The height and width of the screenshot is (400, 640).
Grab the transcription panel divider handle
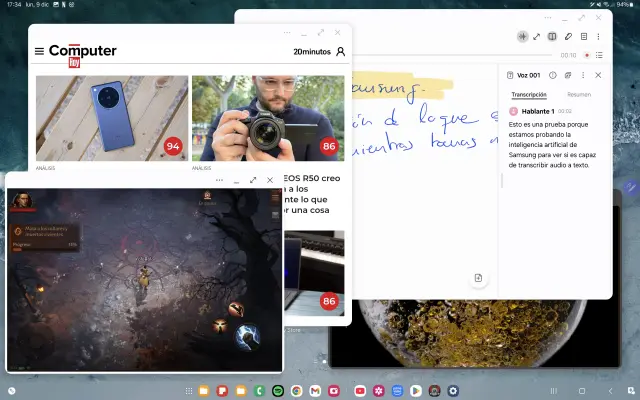502,181
